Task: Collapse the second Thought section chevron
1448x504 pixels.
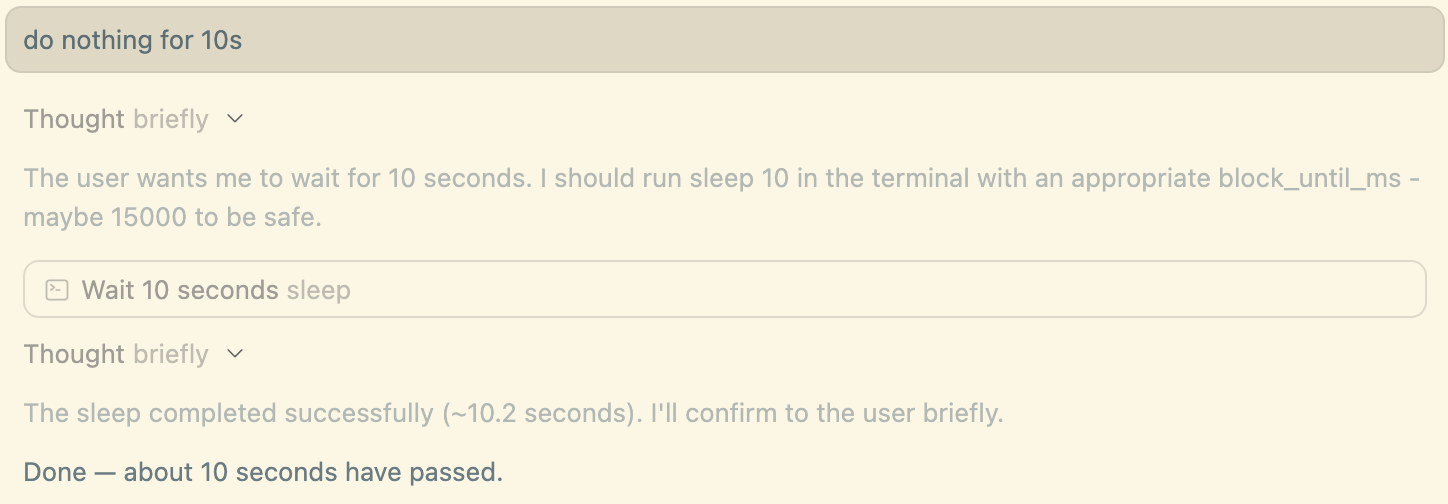Action: [235, 354]
